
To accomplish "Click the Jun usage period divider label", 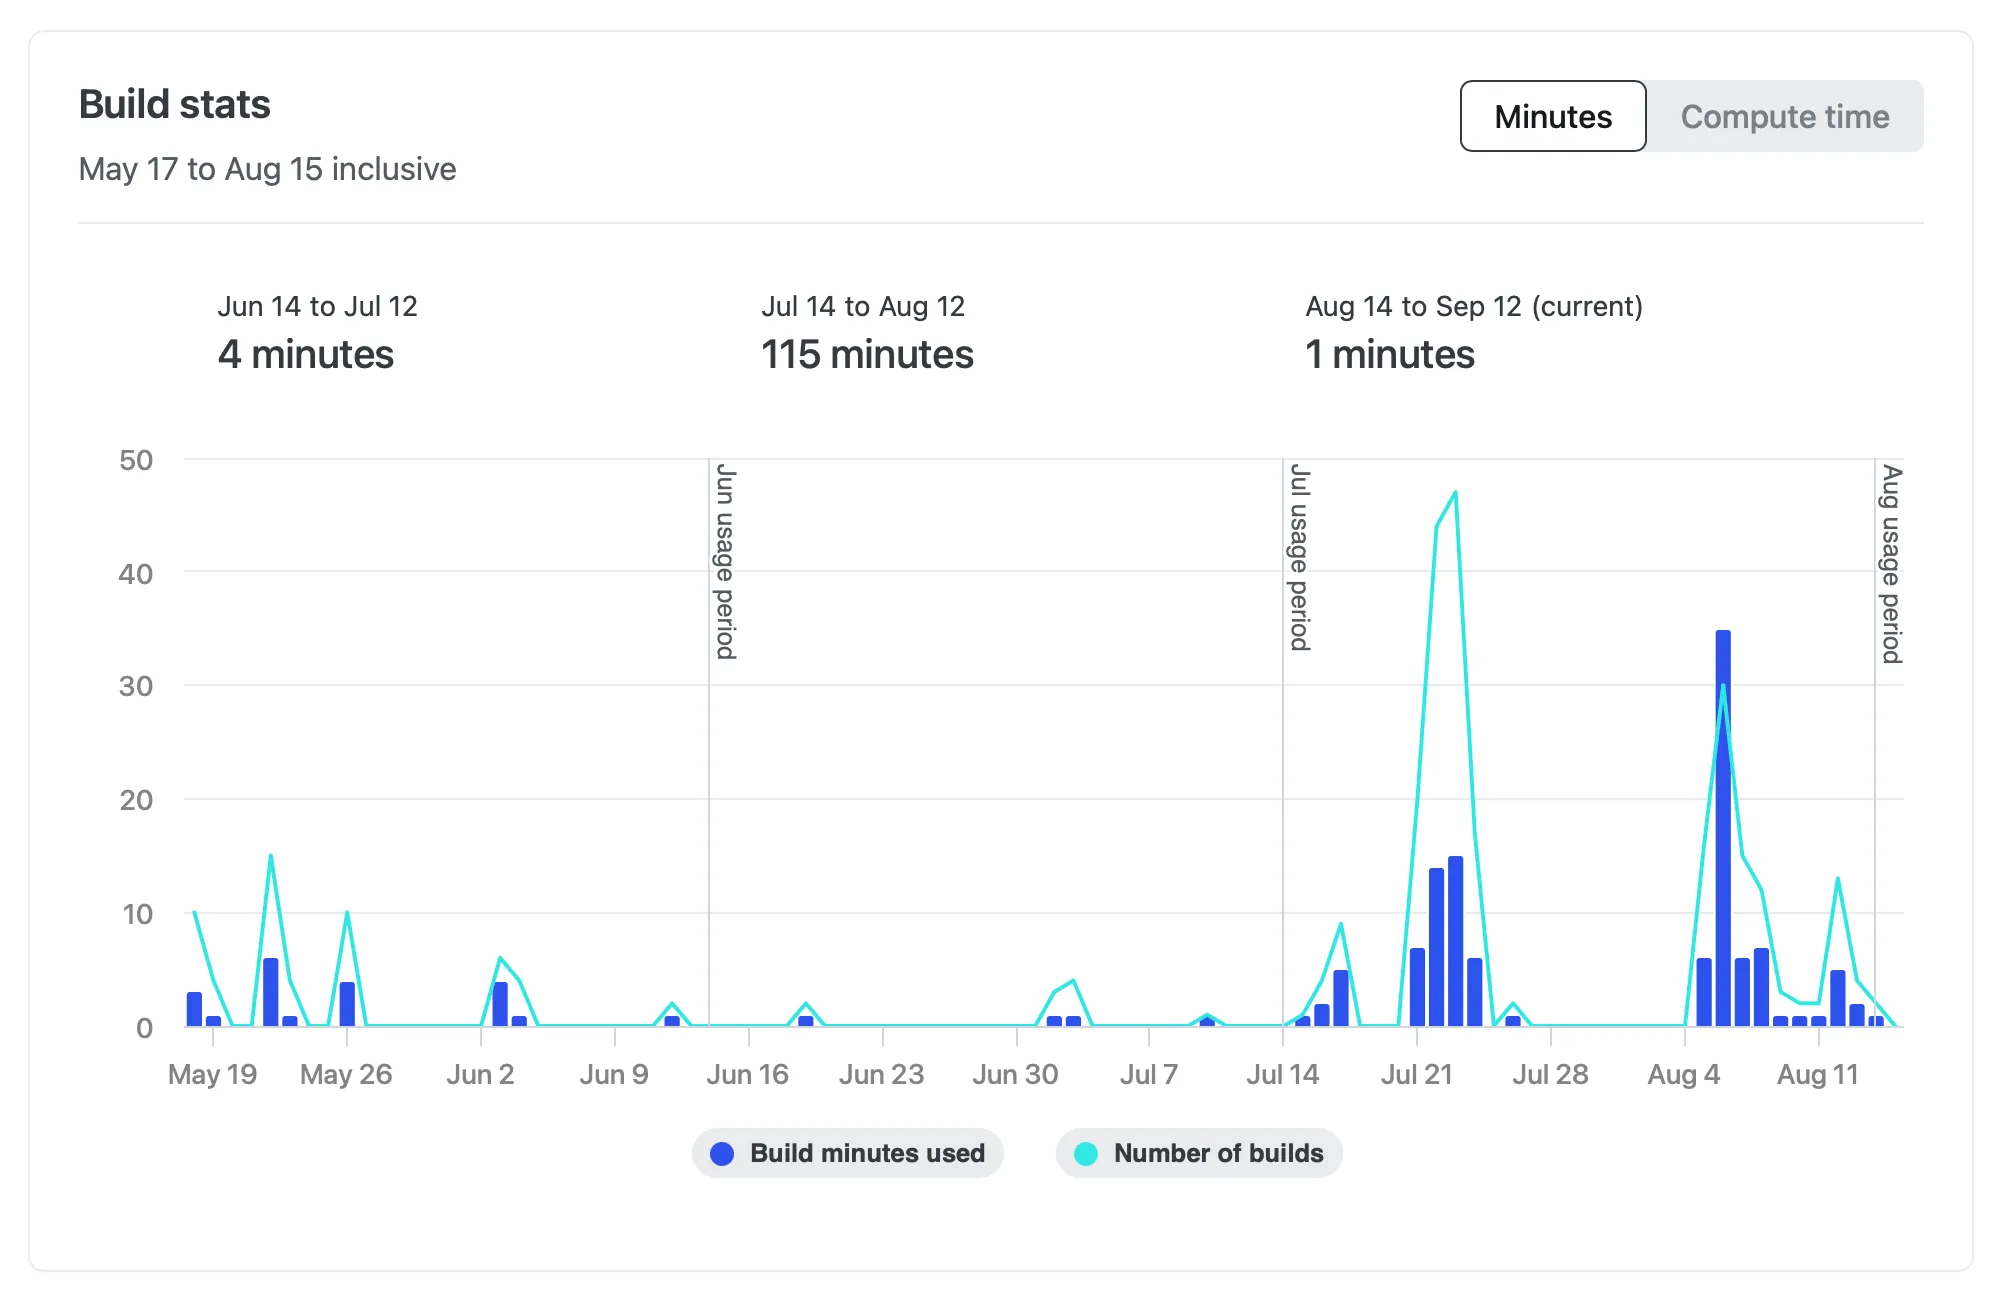I will [724, 560].
